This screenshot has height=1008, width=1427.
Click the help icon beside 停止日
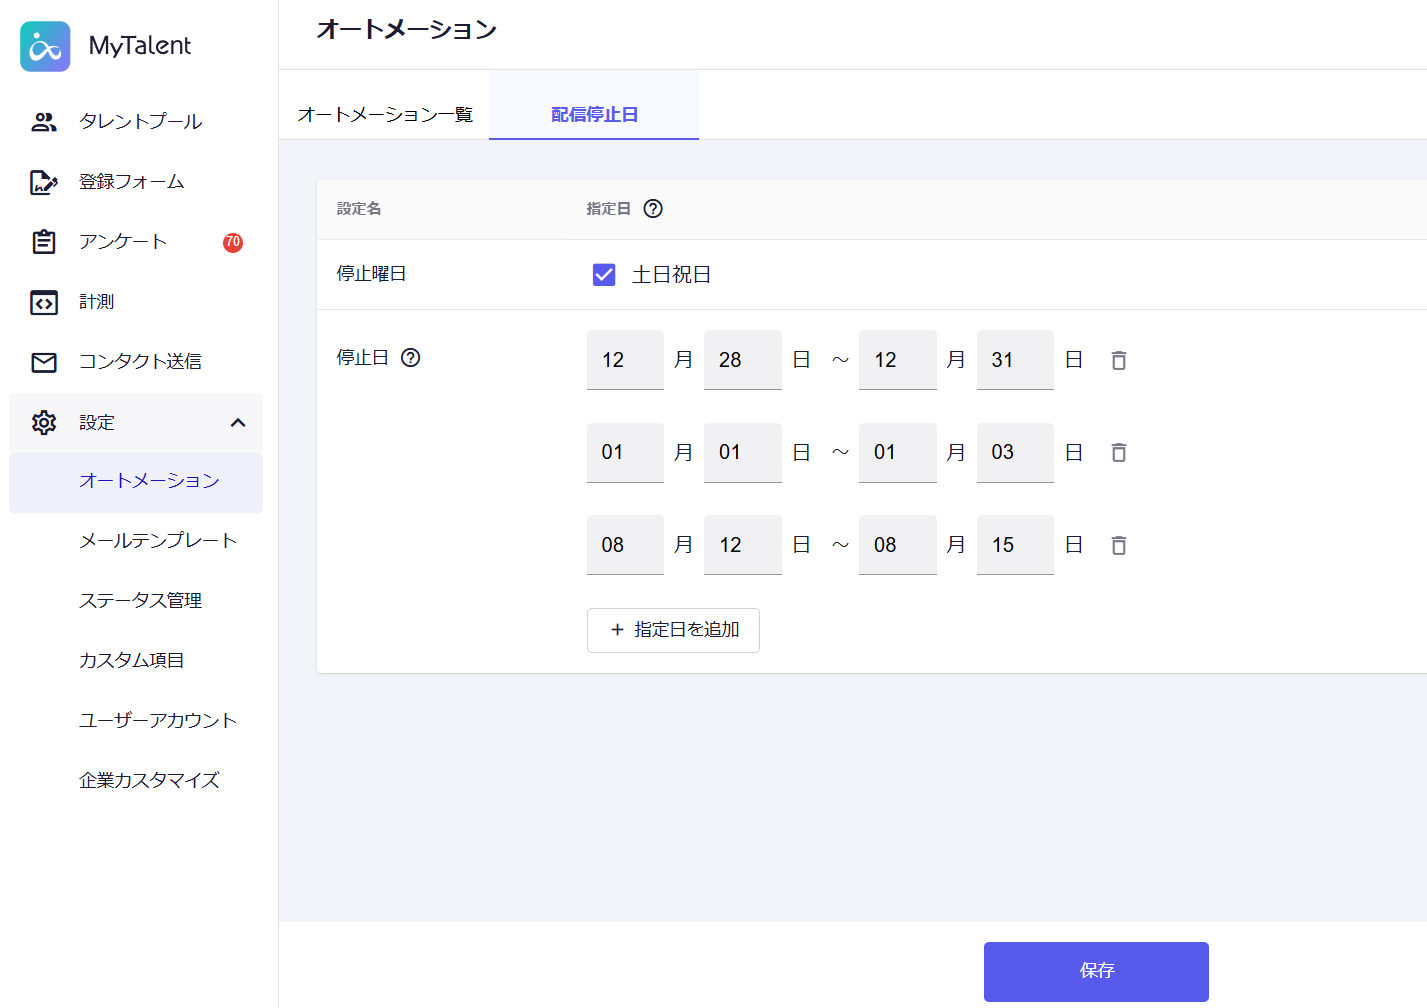coord(410,358)
